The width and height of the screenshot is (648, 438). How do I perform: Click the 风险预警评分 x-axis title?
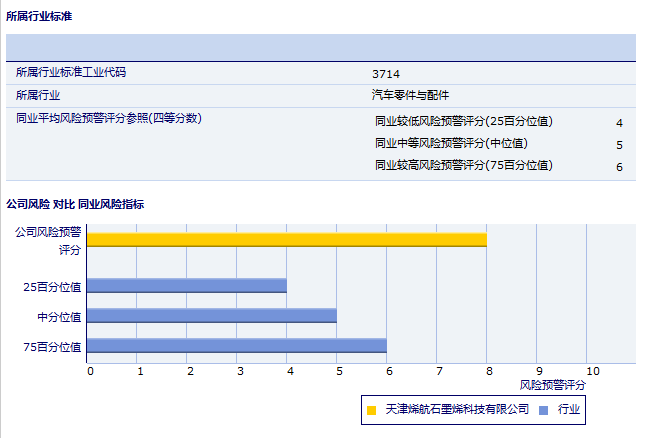(553, 385)
